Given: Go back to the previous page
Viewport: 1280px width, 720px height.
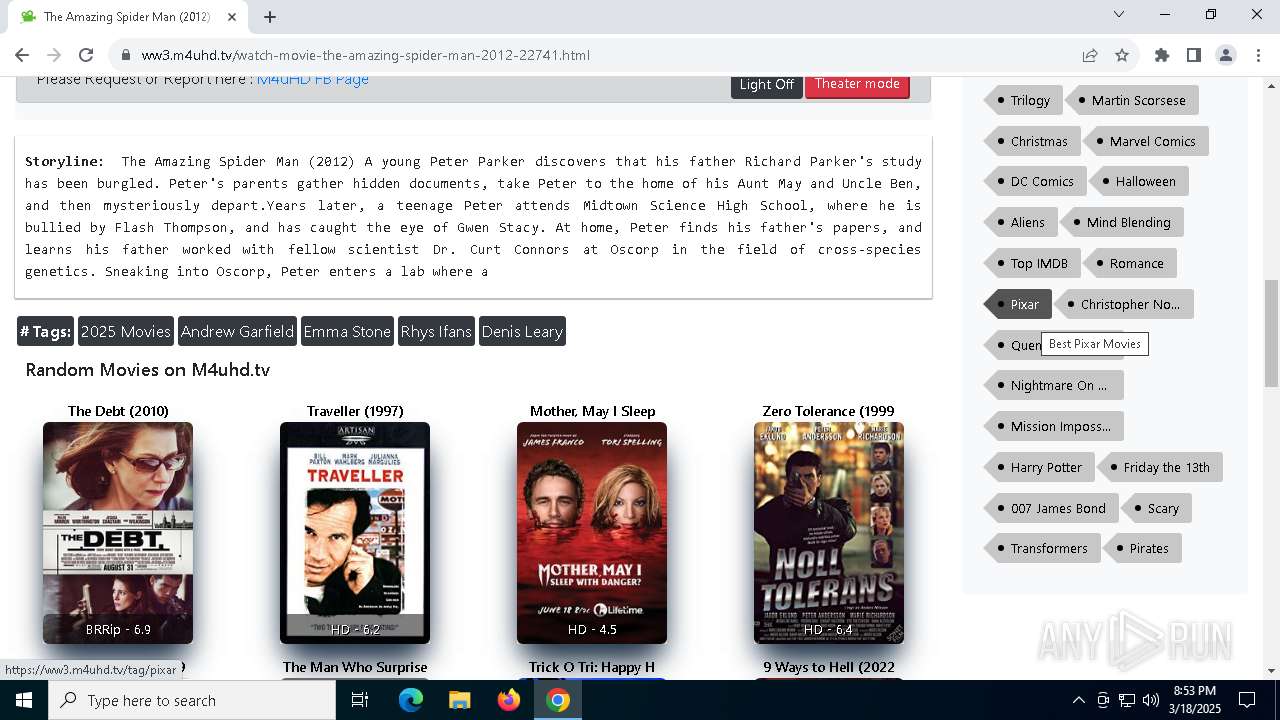Looking at the screenshot, I should pos(22,55).
